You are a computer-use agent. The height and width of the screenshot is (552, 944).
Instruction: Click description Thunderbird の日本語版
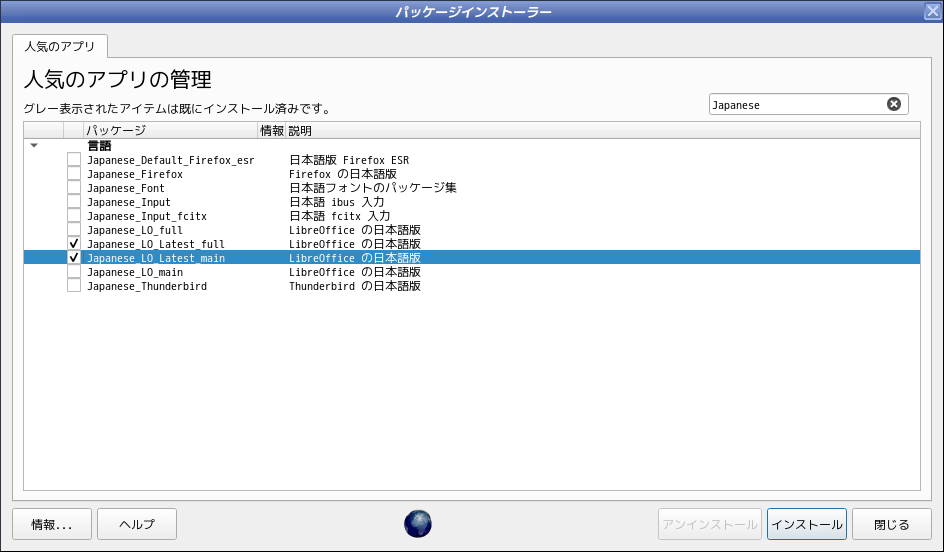(x=355, y=286)
